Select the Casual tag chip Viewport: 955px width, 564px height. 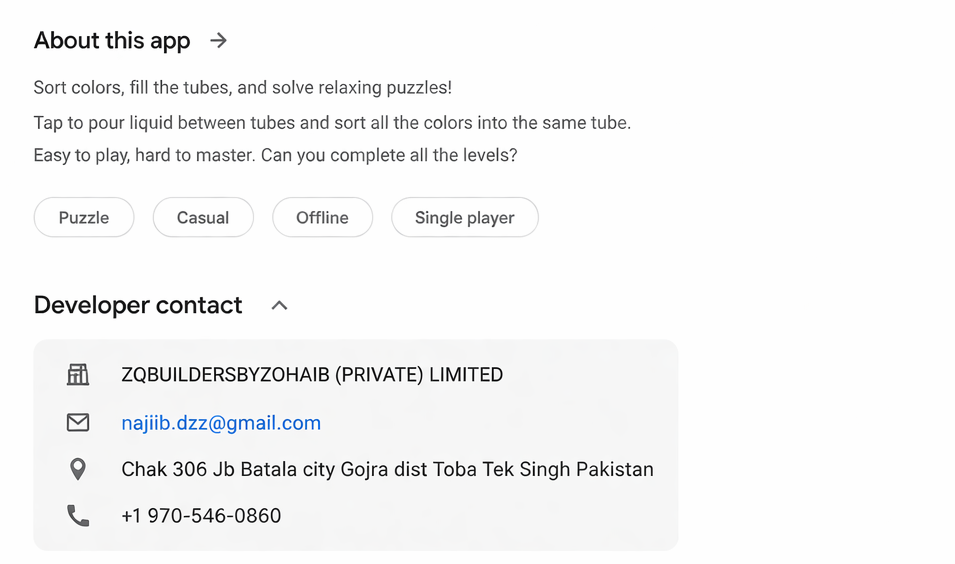(x=203, y=217)
